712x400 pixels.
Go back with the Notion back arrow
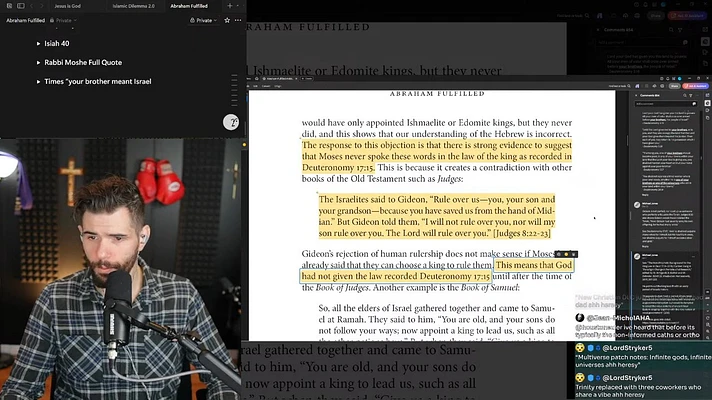point(32,6)
